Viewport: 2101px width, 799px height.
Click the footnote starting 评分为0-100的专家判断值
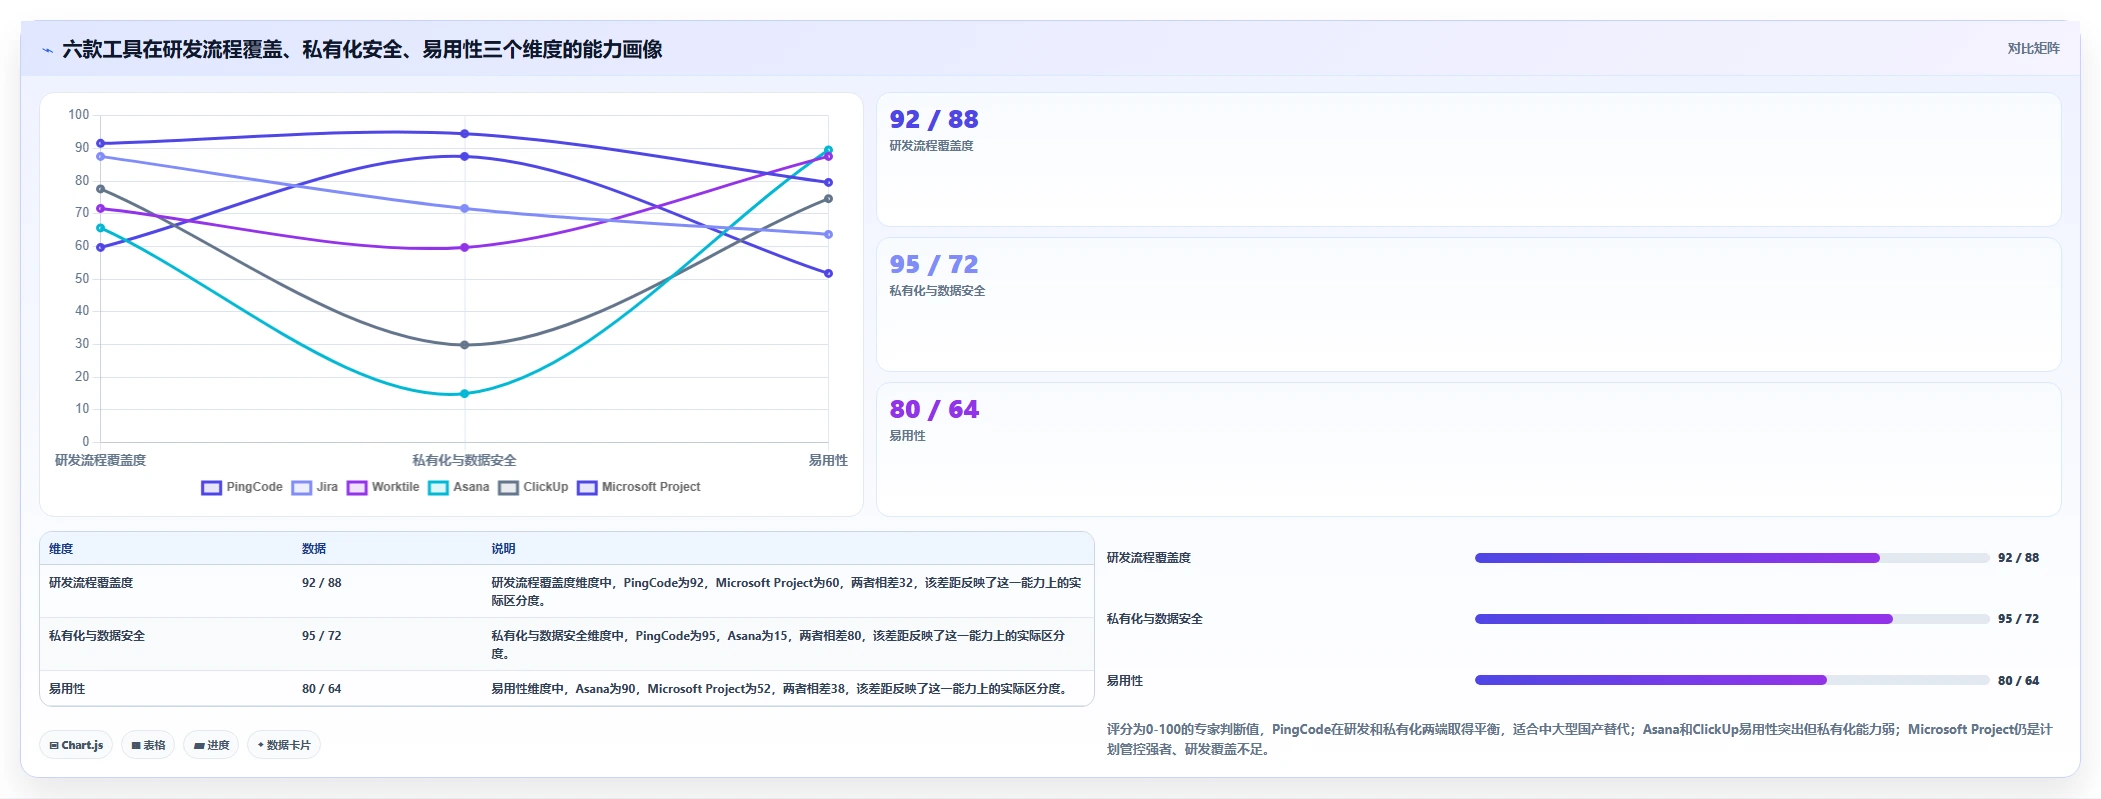1579,739
